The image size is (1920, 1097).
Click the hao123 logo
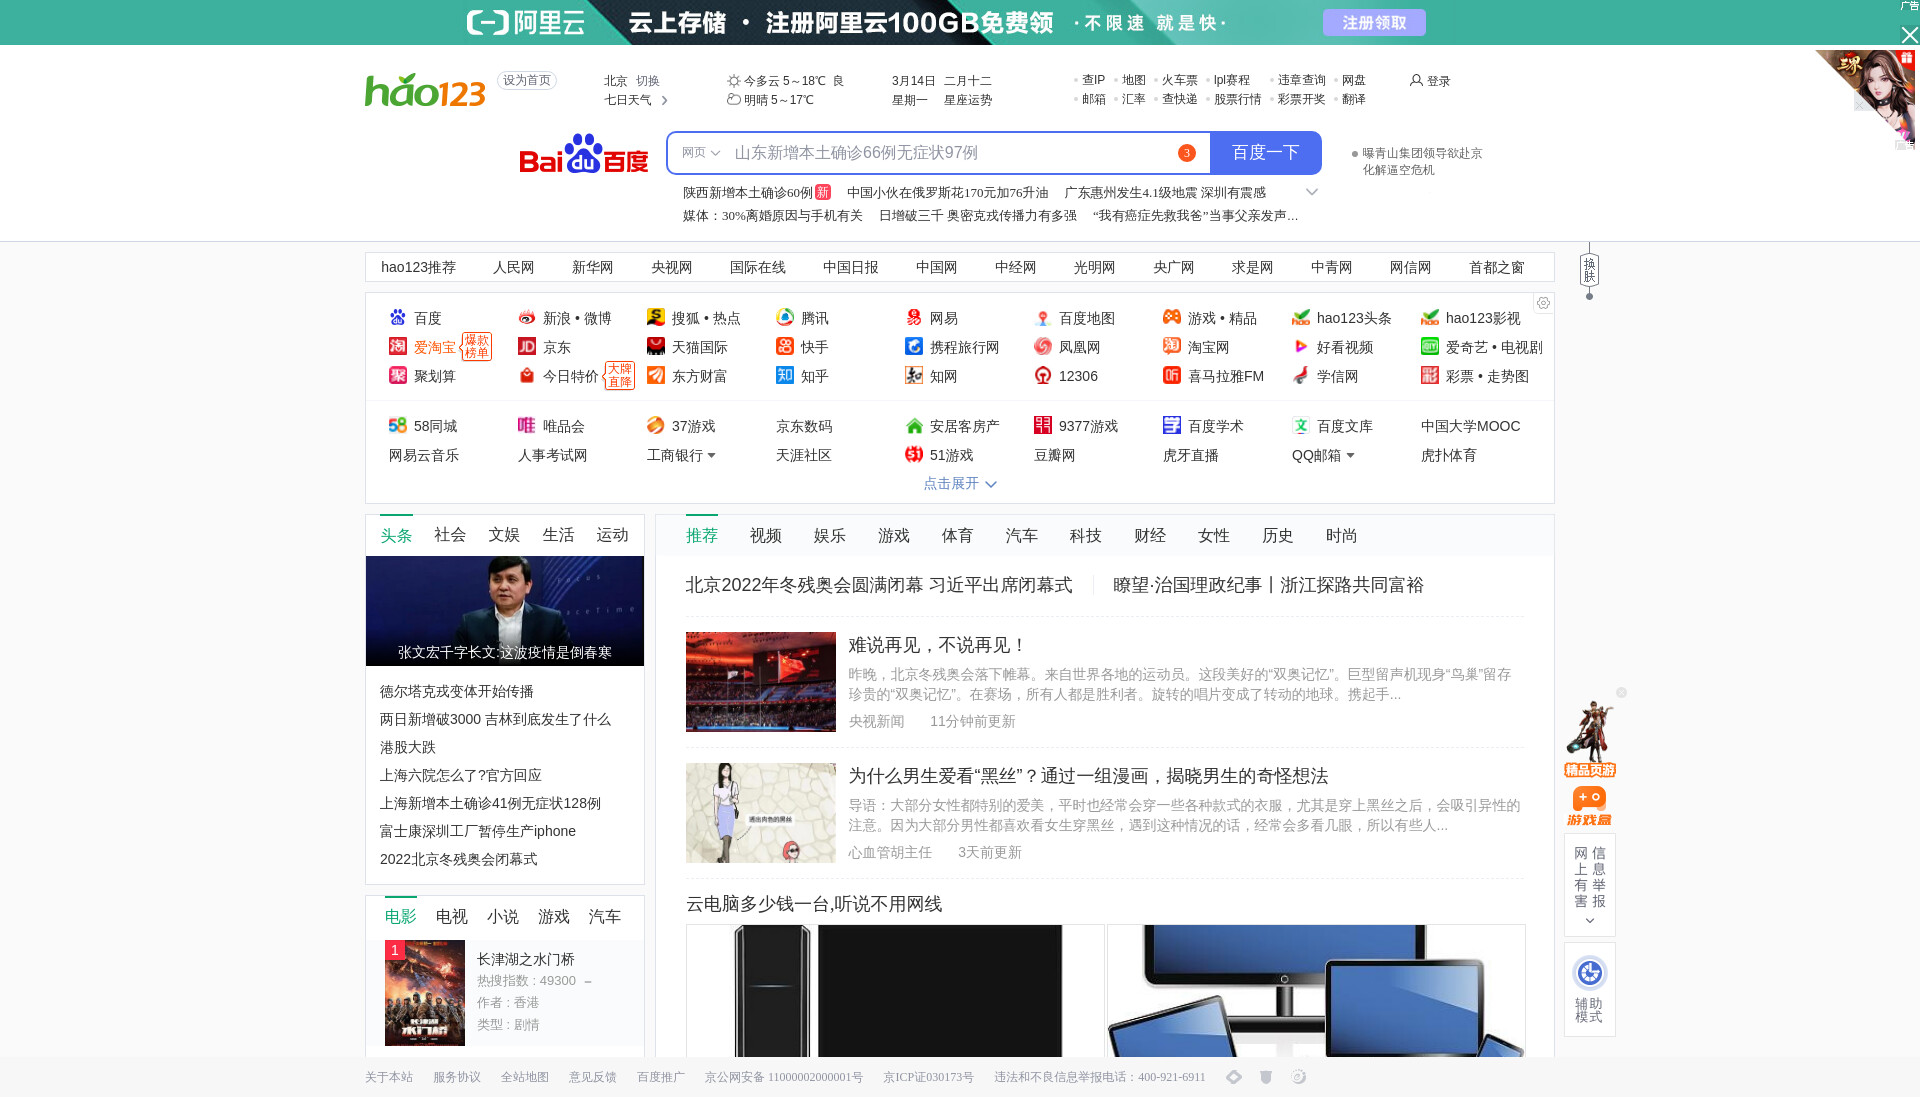(425, 90)
